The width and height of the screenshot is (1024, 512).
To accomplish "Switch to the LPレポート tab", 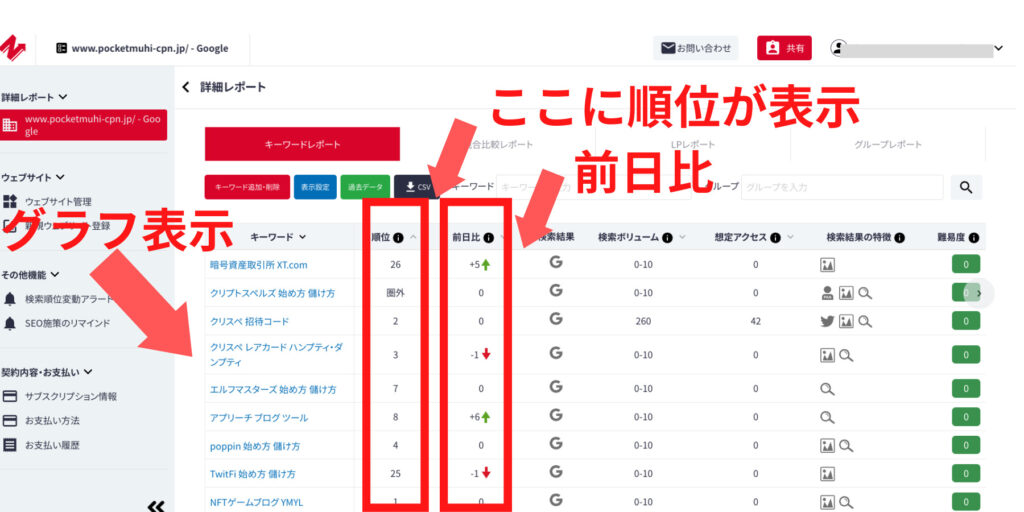I will [x=693, y=144].
